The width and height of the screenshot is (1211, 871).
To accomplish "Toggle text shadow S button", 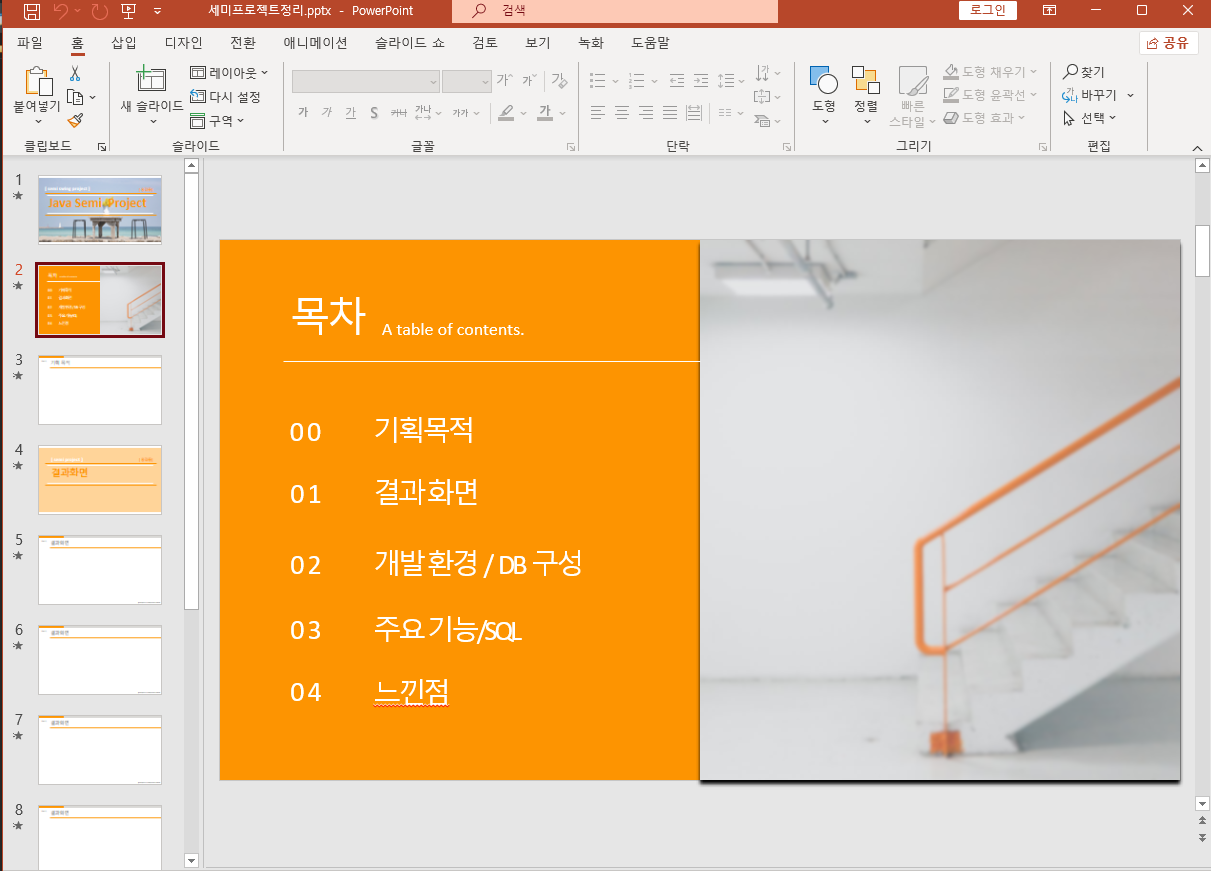I will click(374, 112).
